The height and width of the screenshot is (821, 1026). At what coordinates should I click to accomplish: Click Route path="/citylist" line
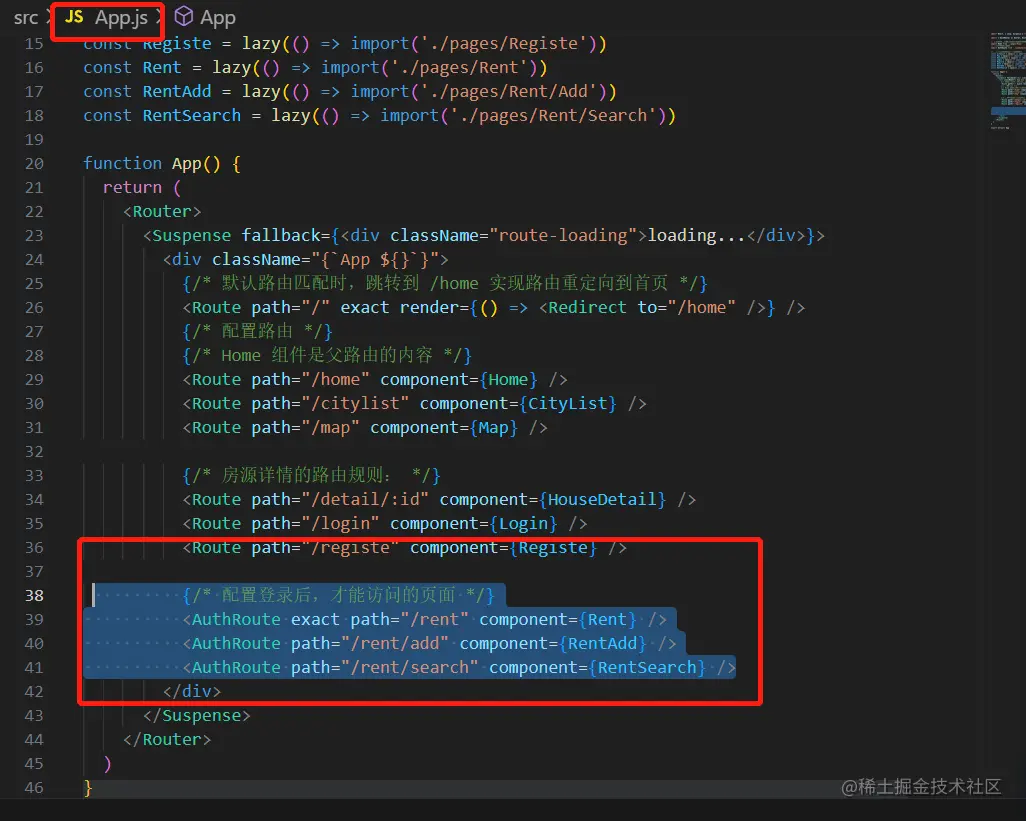coord(414,404)
